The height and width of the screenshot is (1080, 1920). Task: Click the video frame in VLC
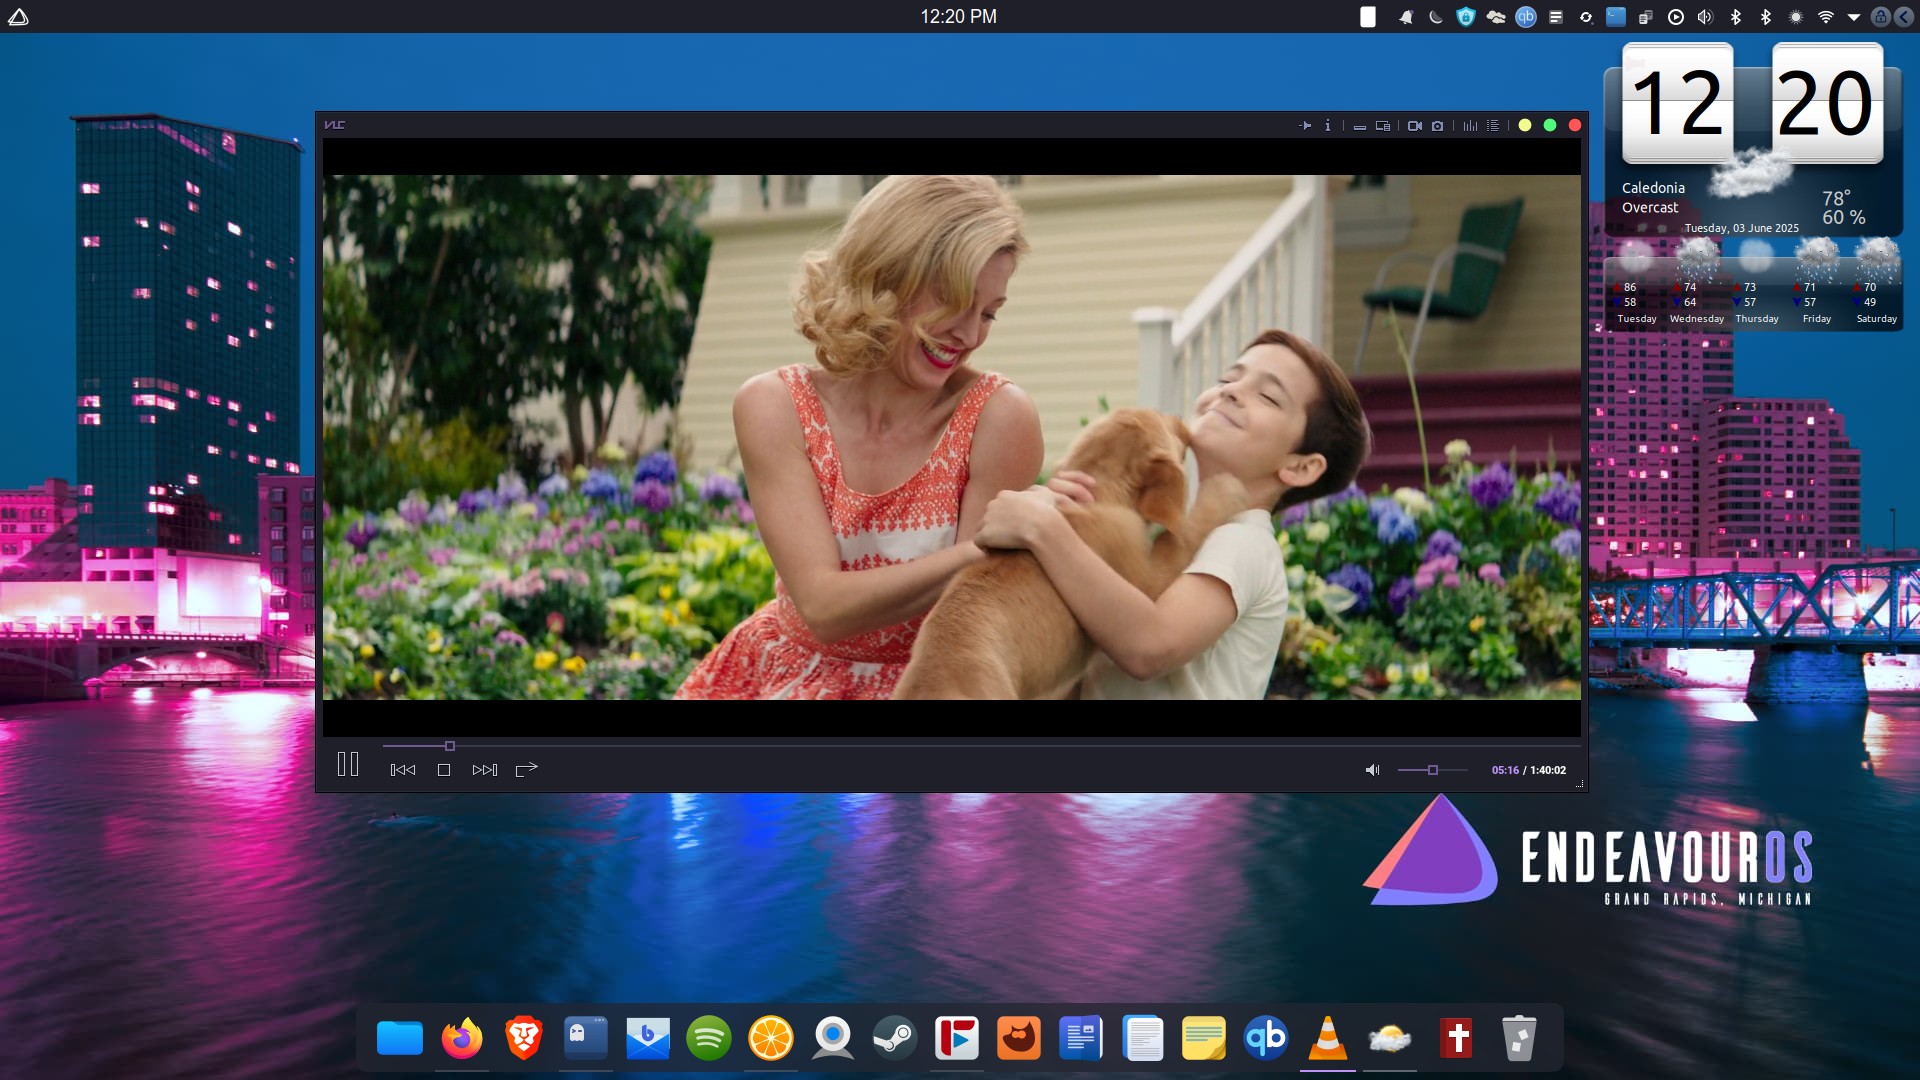point(952,437)
